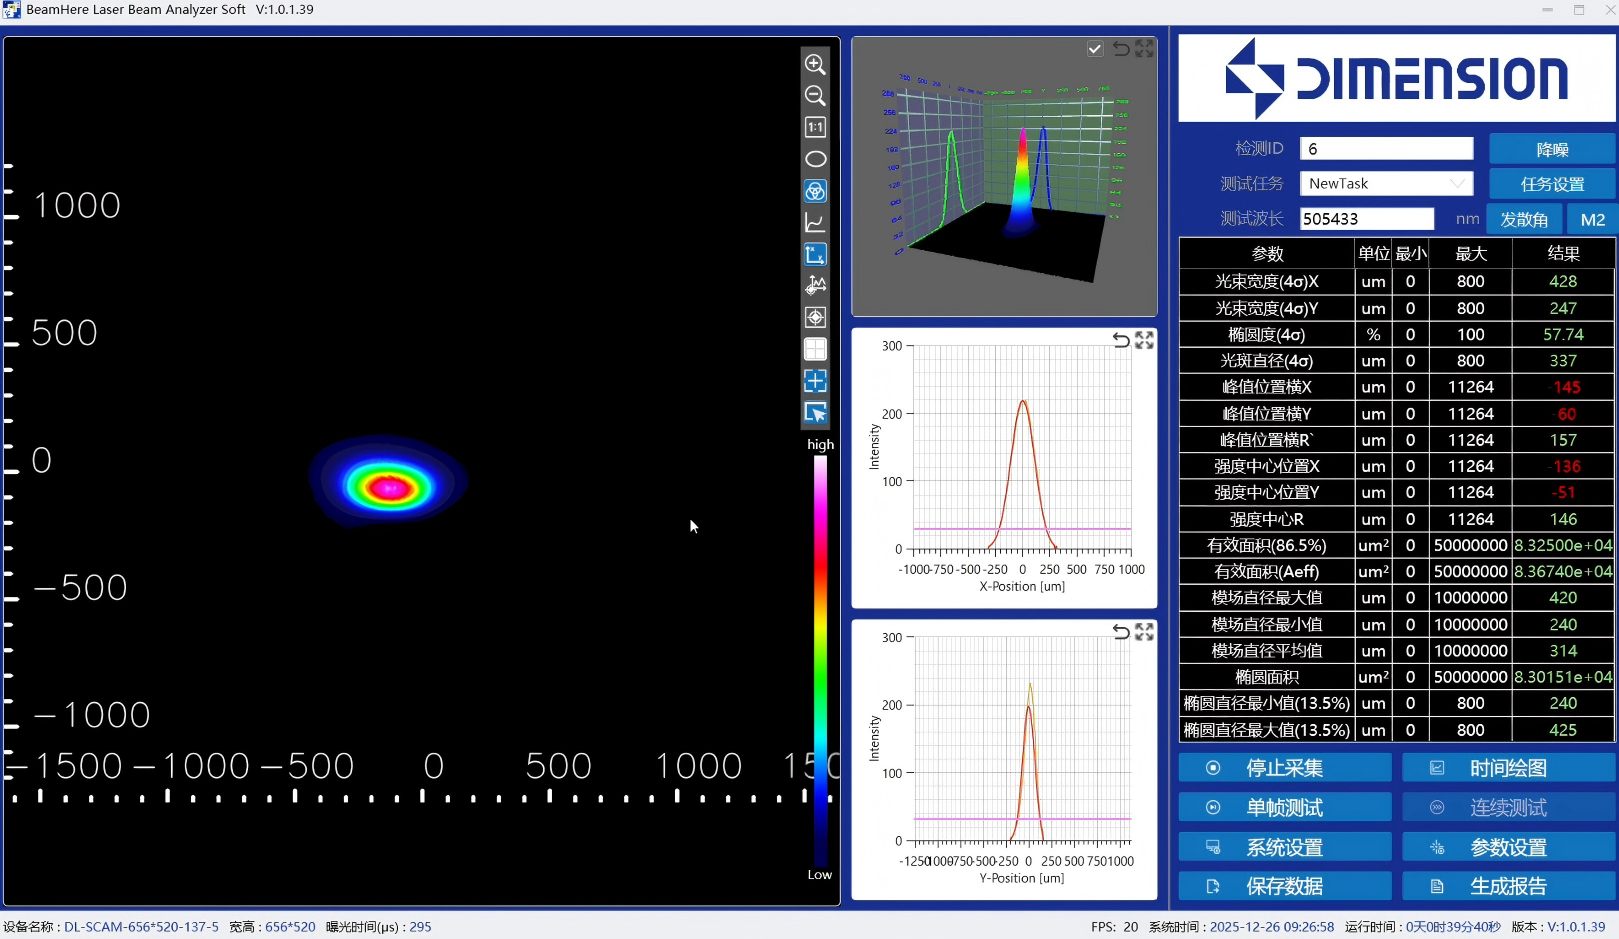Toggle the three-circle color overlay button

(x=815, y=191)
